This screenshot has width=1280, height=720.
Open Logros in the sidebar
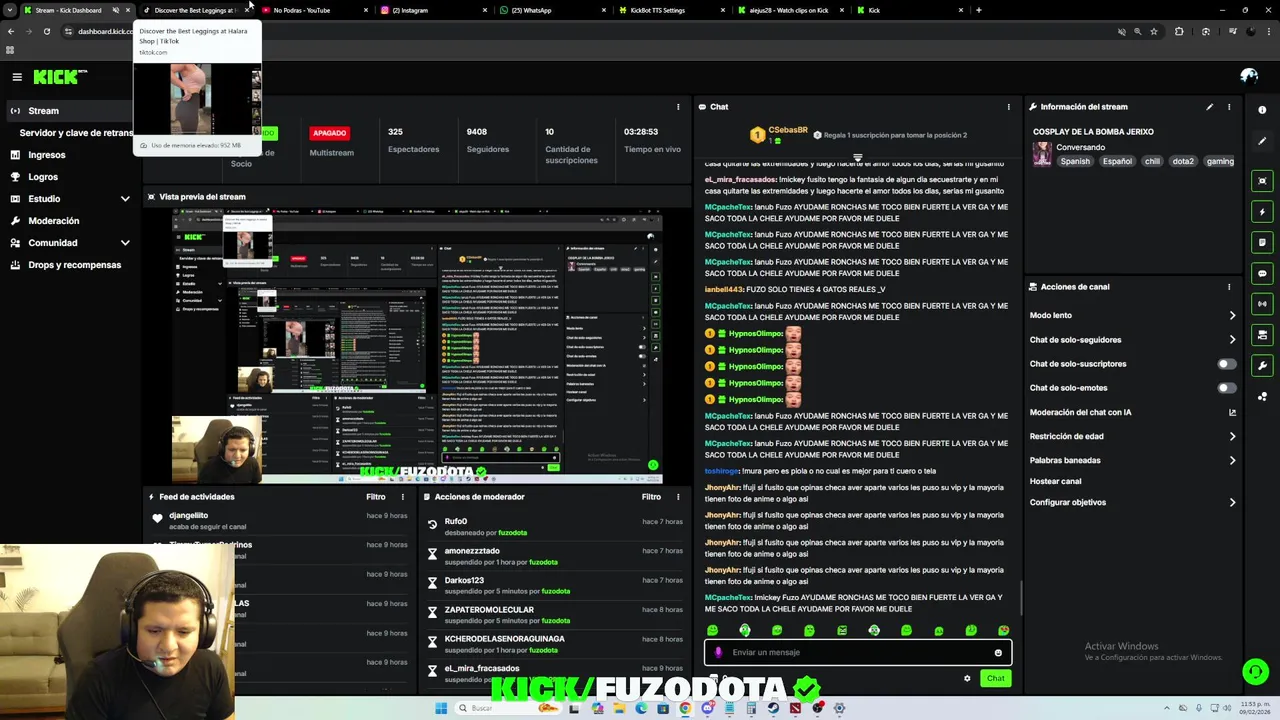click(43, 177)
